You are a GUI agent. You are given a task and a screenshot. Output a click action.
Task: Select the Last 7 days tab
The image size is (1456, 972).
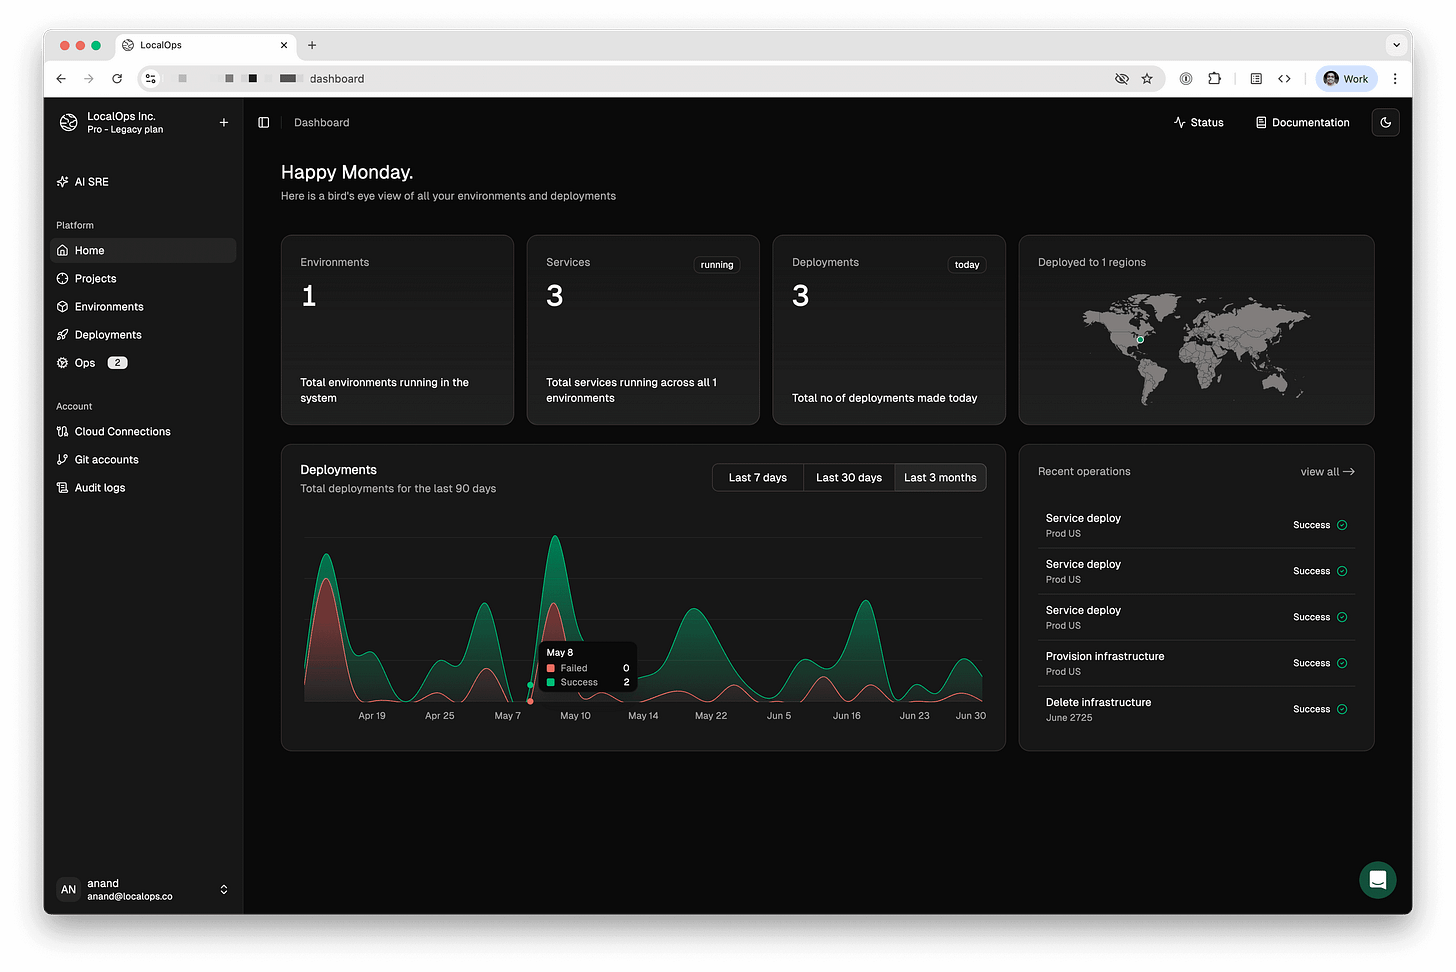(x=758, y=478)
